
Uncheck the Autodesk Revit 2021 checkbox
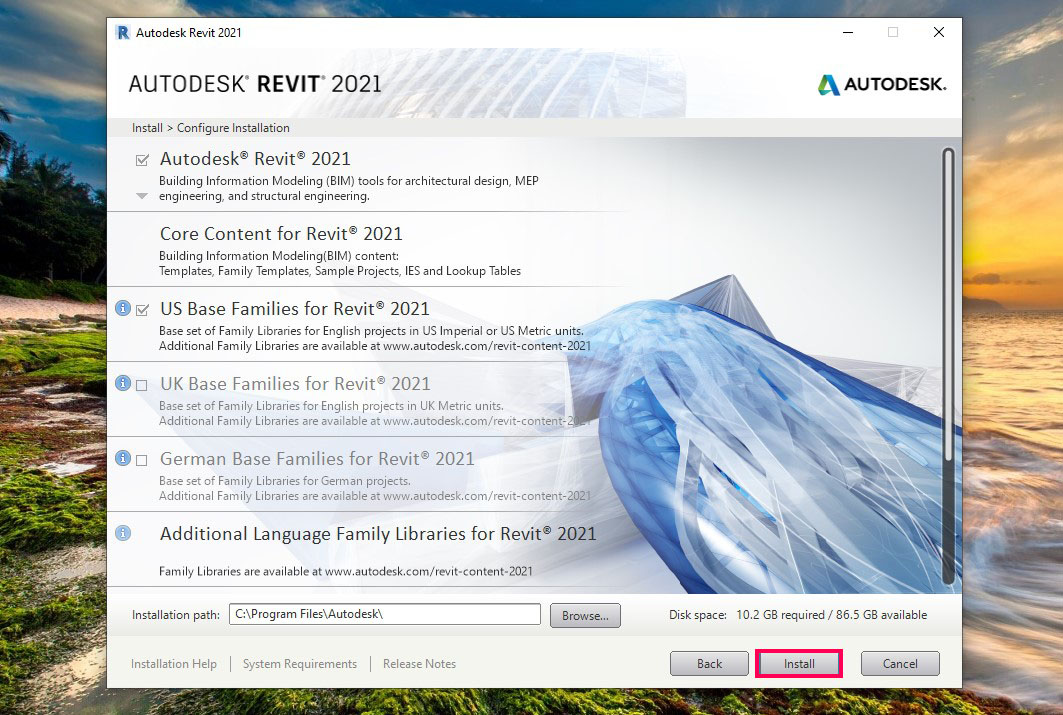click(142, 158)
